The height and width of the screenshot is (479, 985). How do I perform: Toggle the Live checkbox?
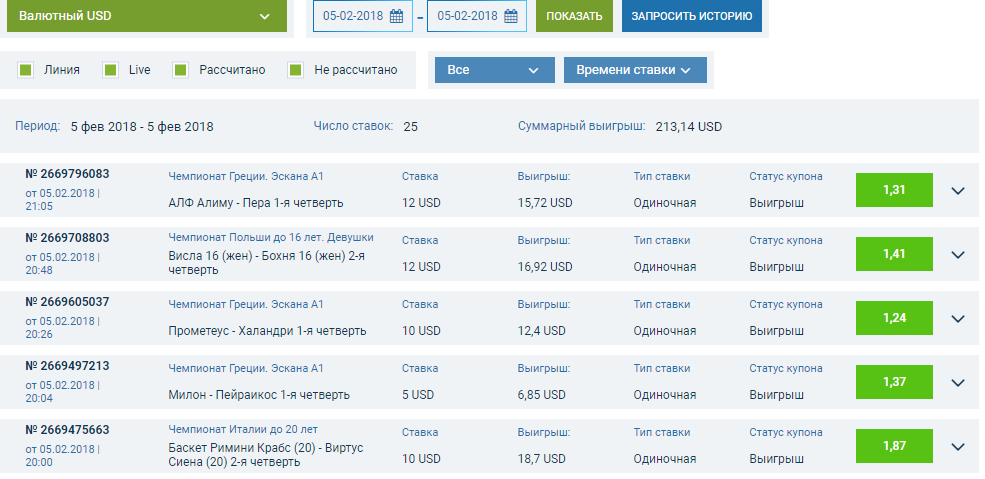coord(111,70)
